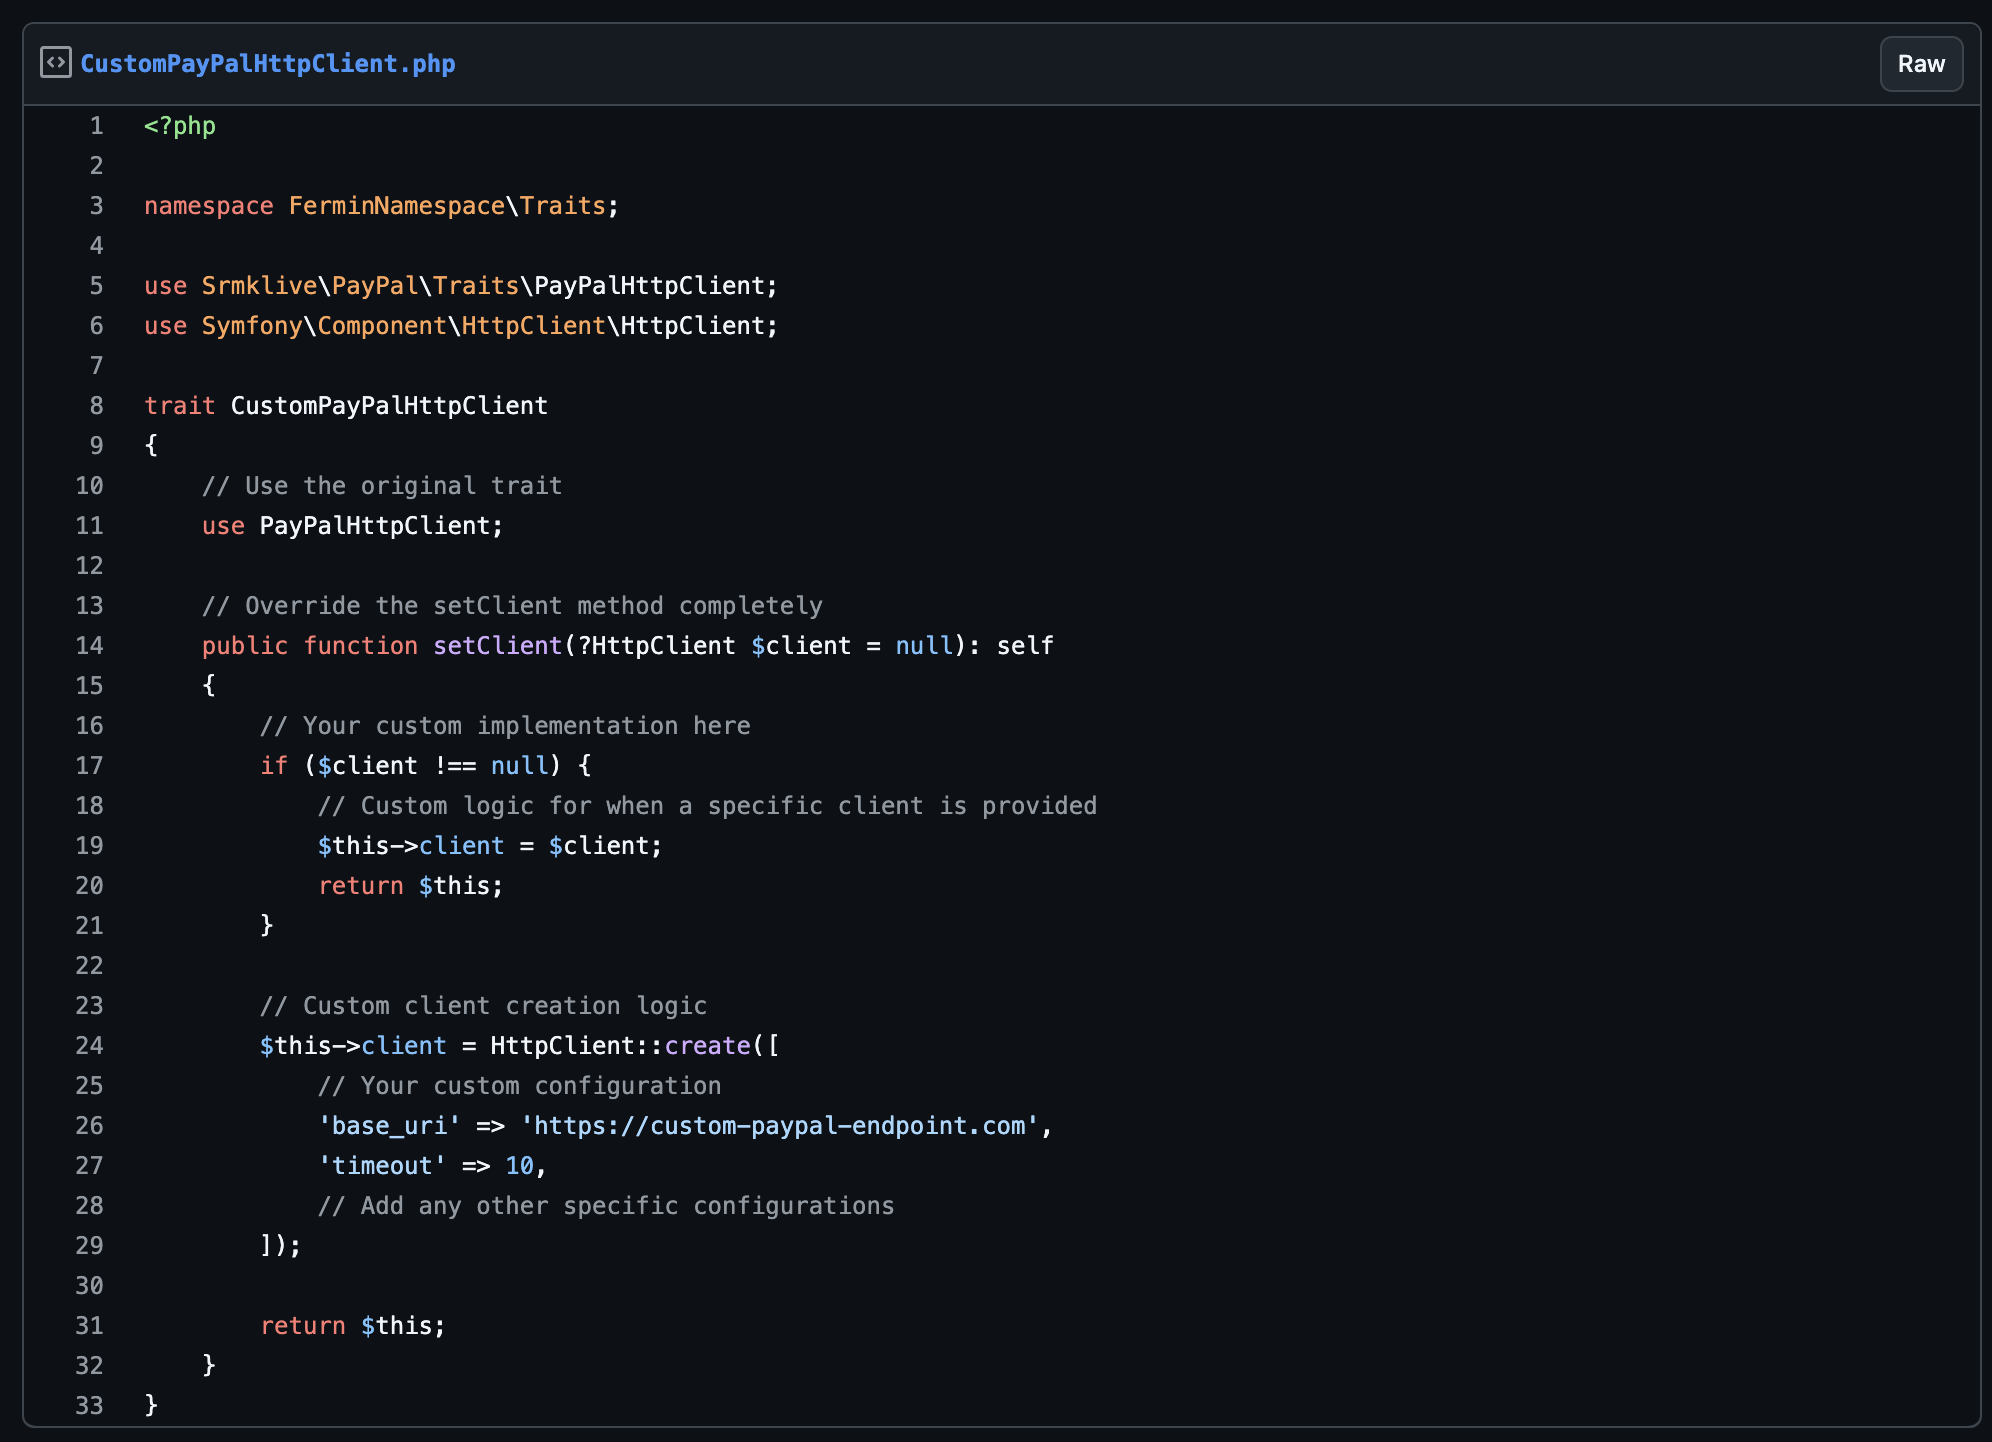Click 'Srmklive' in the use statement
Image resolution: width=1992 pixels, height=1442 pixels.
(260, 286)
